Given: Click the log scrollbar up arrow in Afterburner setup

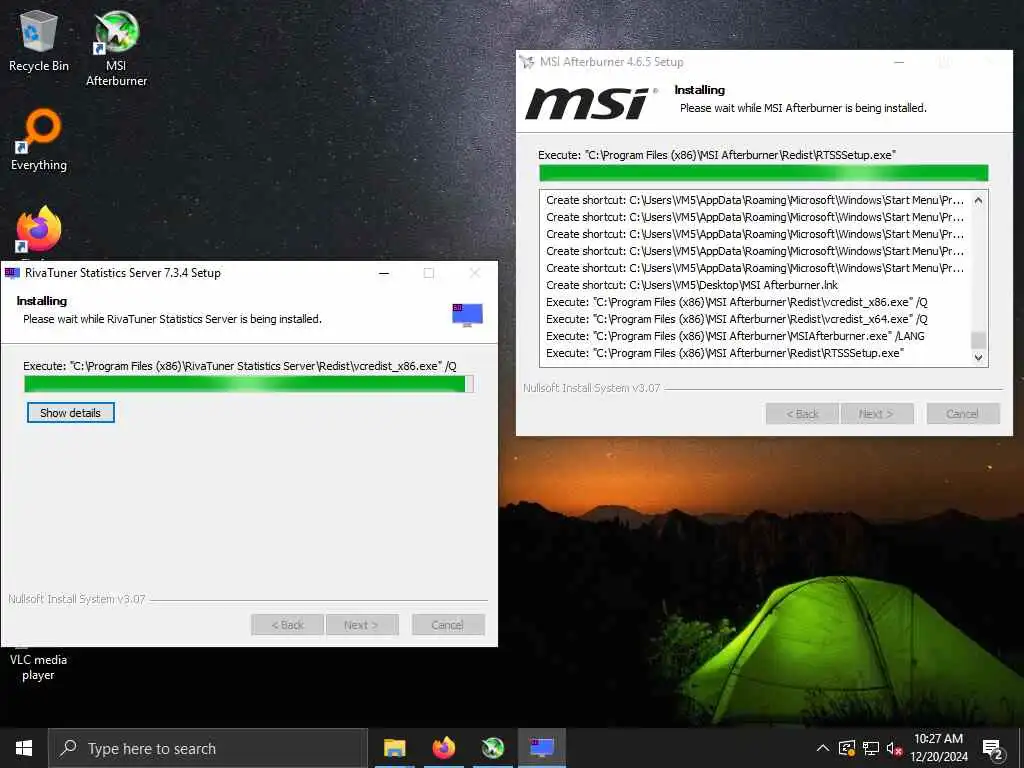Looking at the screenshot, I should pos(978,200).
